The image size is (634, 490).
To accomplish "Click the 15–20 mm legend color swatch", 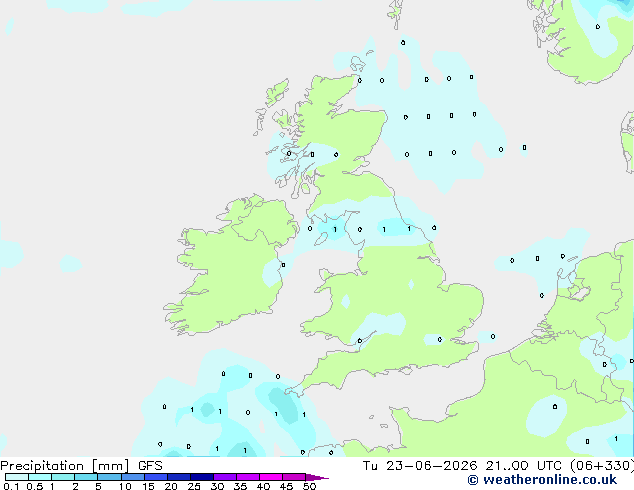I will 155,477.
